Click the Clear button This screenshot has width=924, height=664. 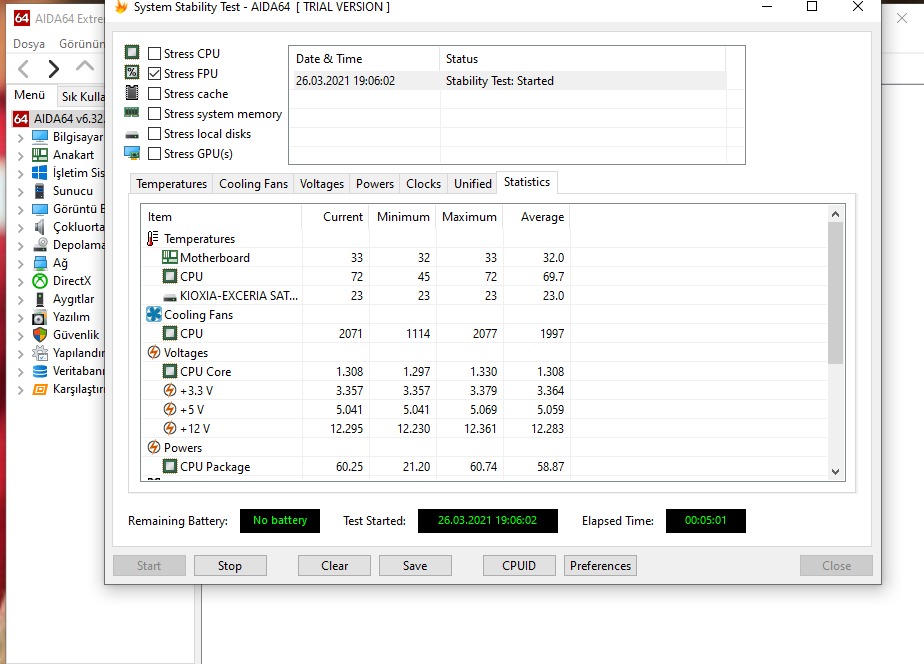[x=335, y=566]
